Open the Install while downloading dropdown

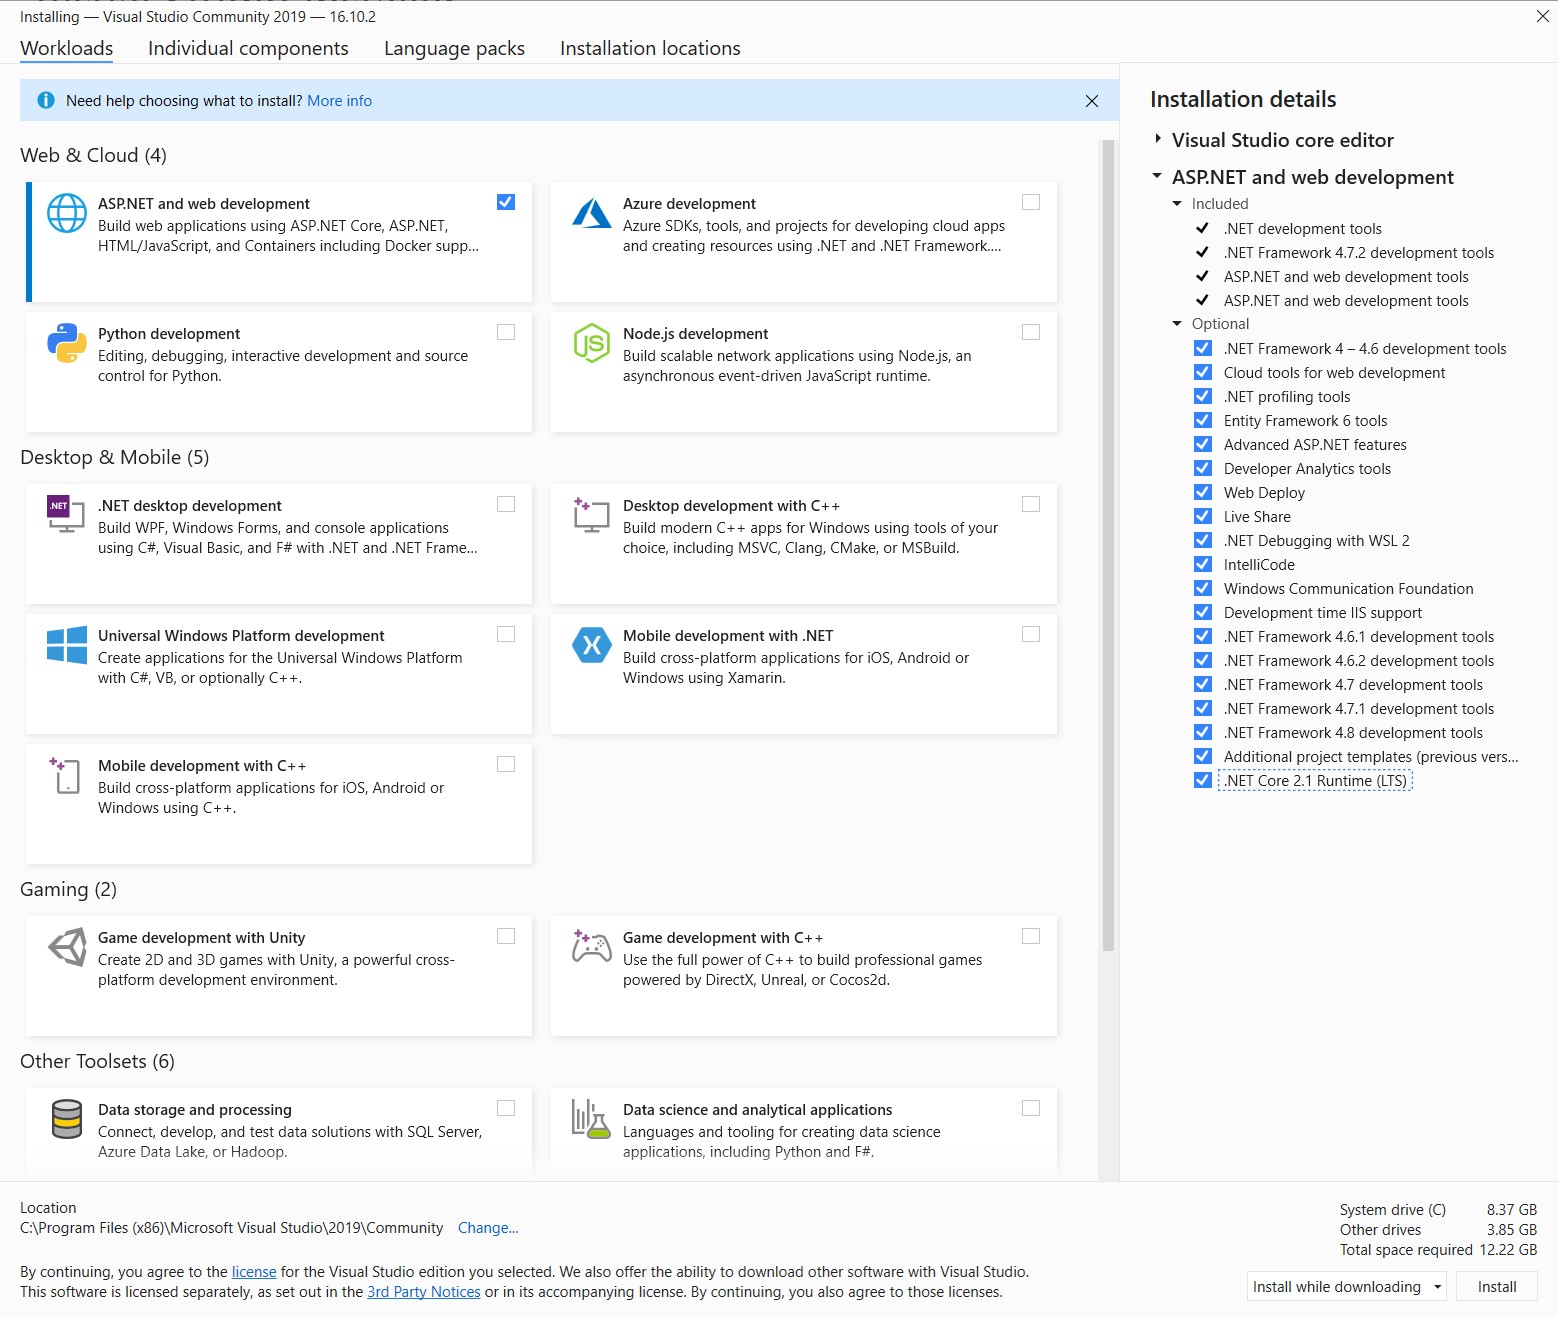[1438, 1286]
